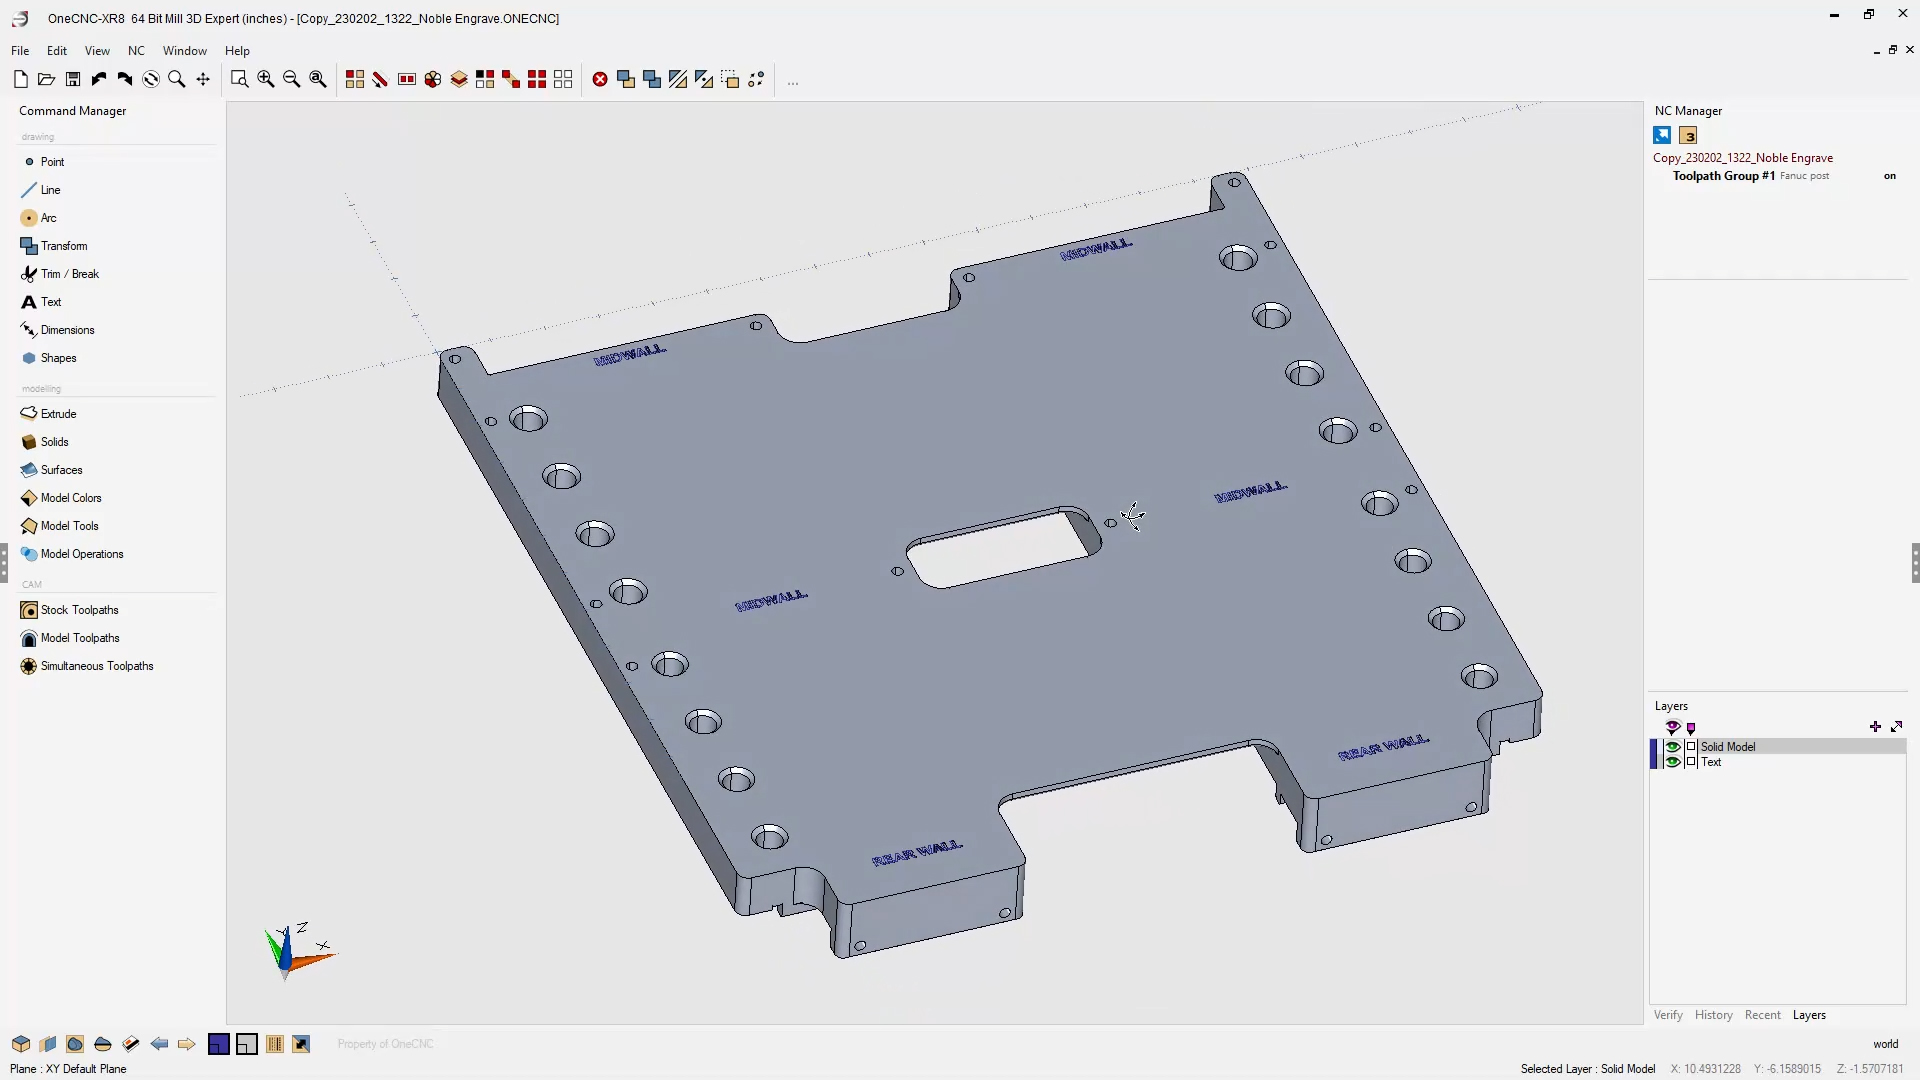The image size is (1920, 1080).
Task: Open the purple eye layer visibility dropdown
Action: (x=1672, y=728)
